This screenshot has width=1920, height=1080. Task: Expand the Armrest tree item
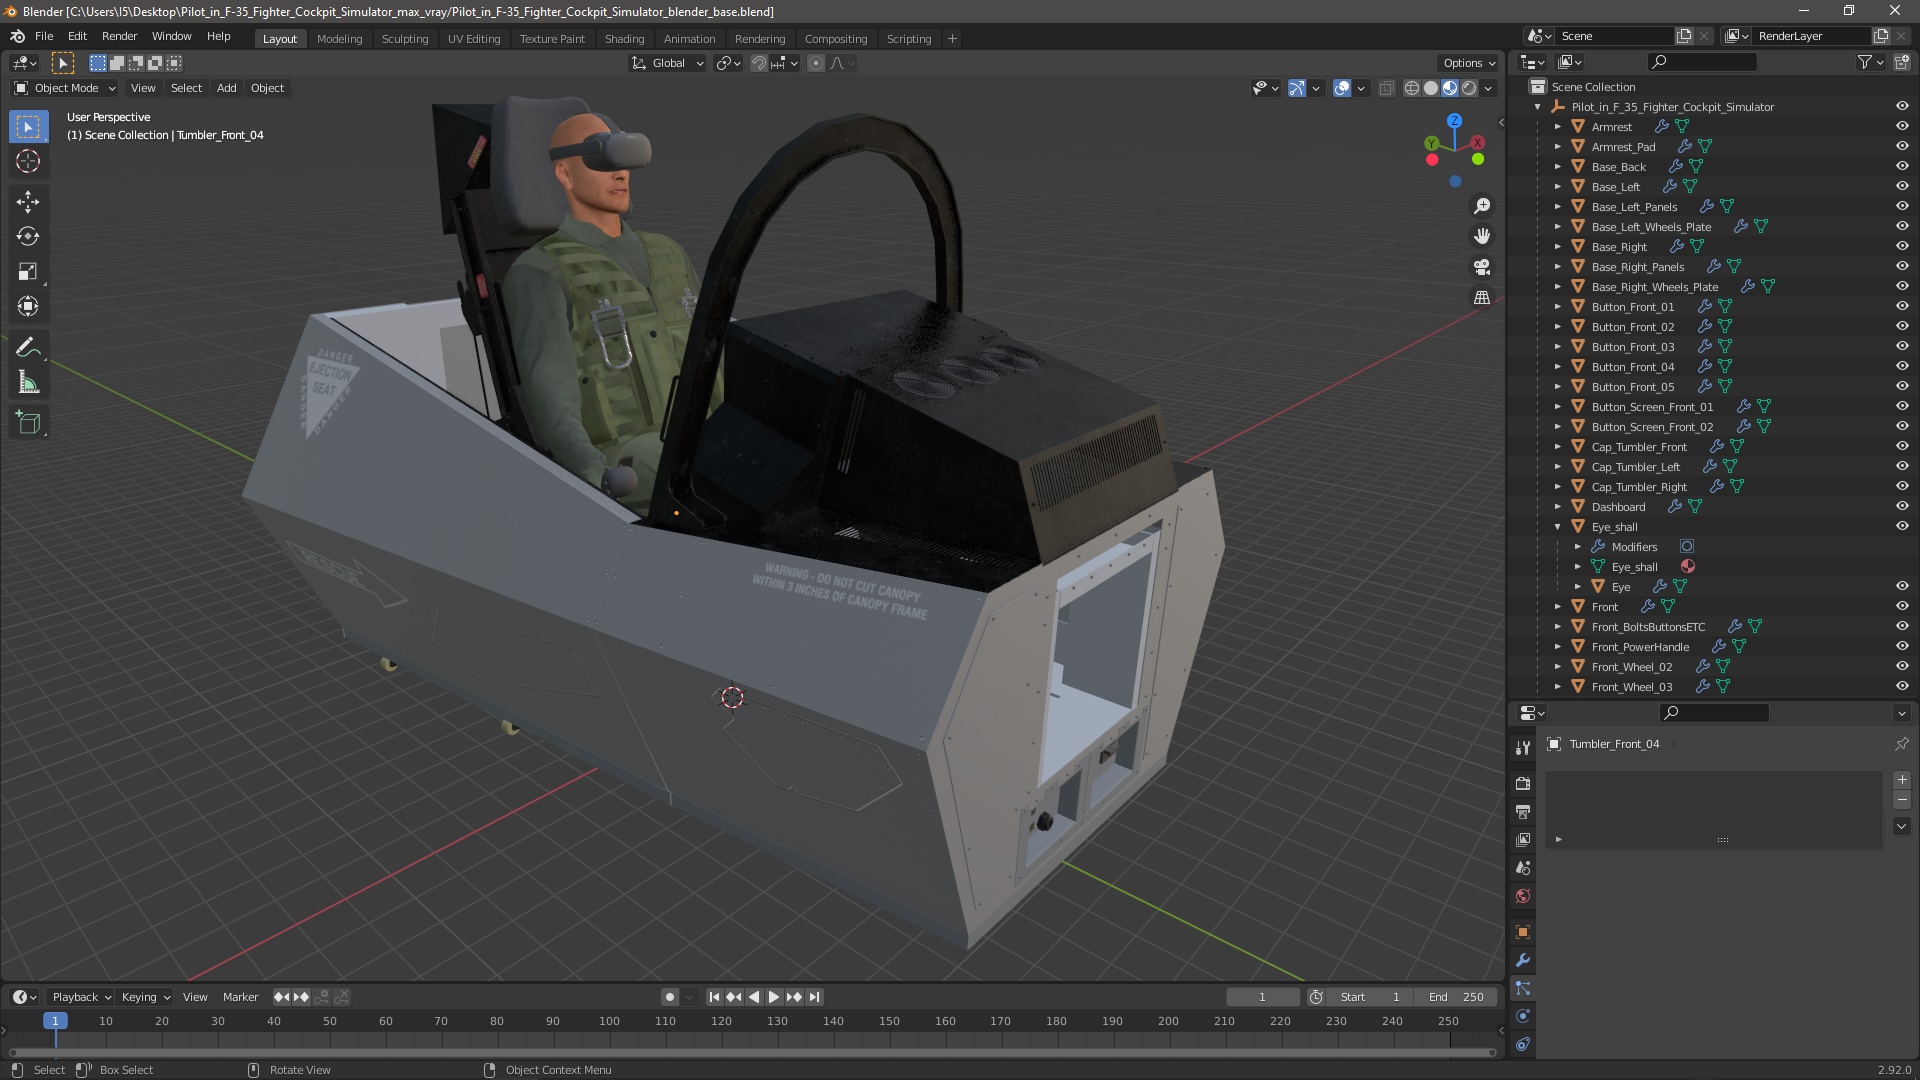tap(1557, 127)
